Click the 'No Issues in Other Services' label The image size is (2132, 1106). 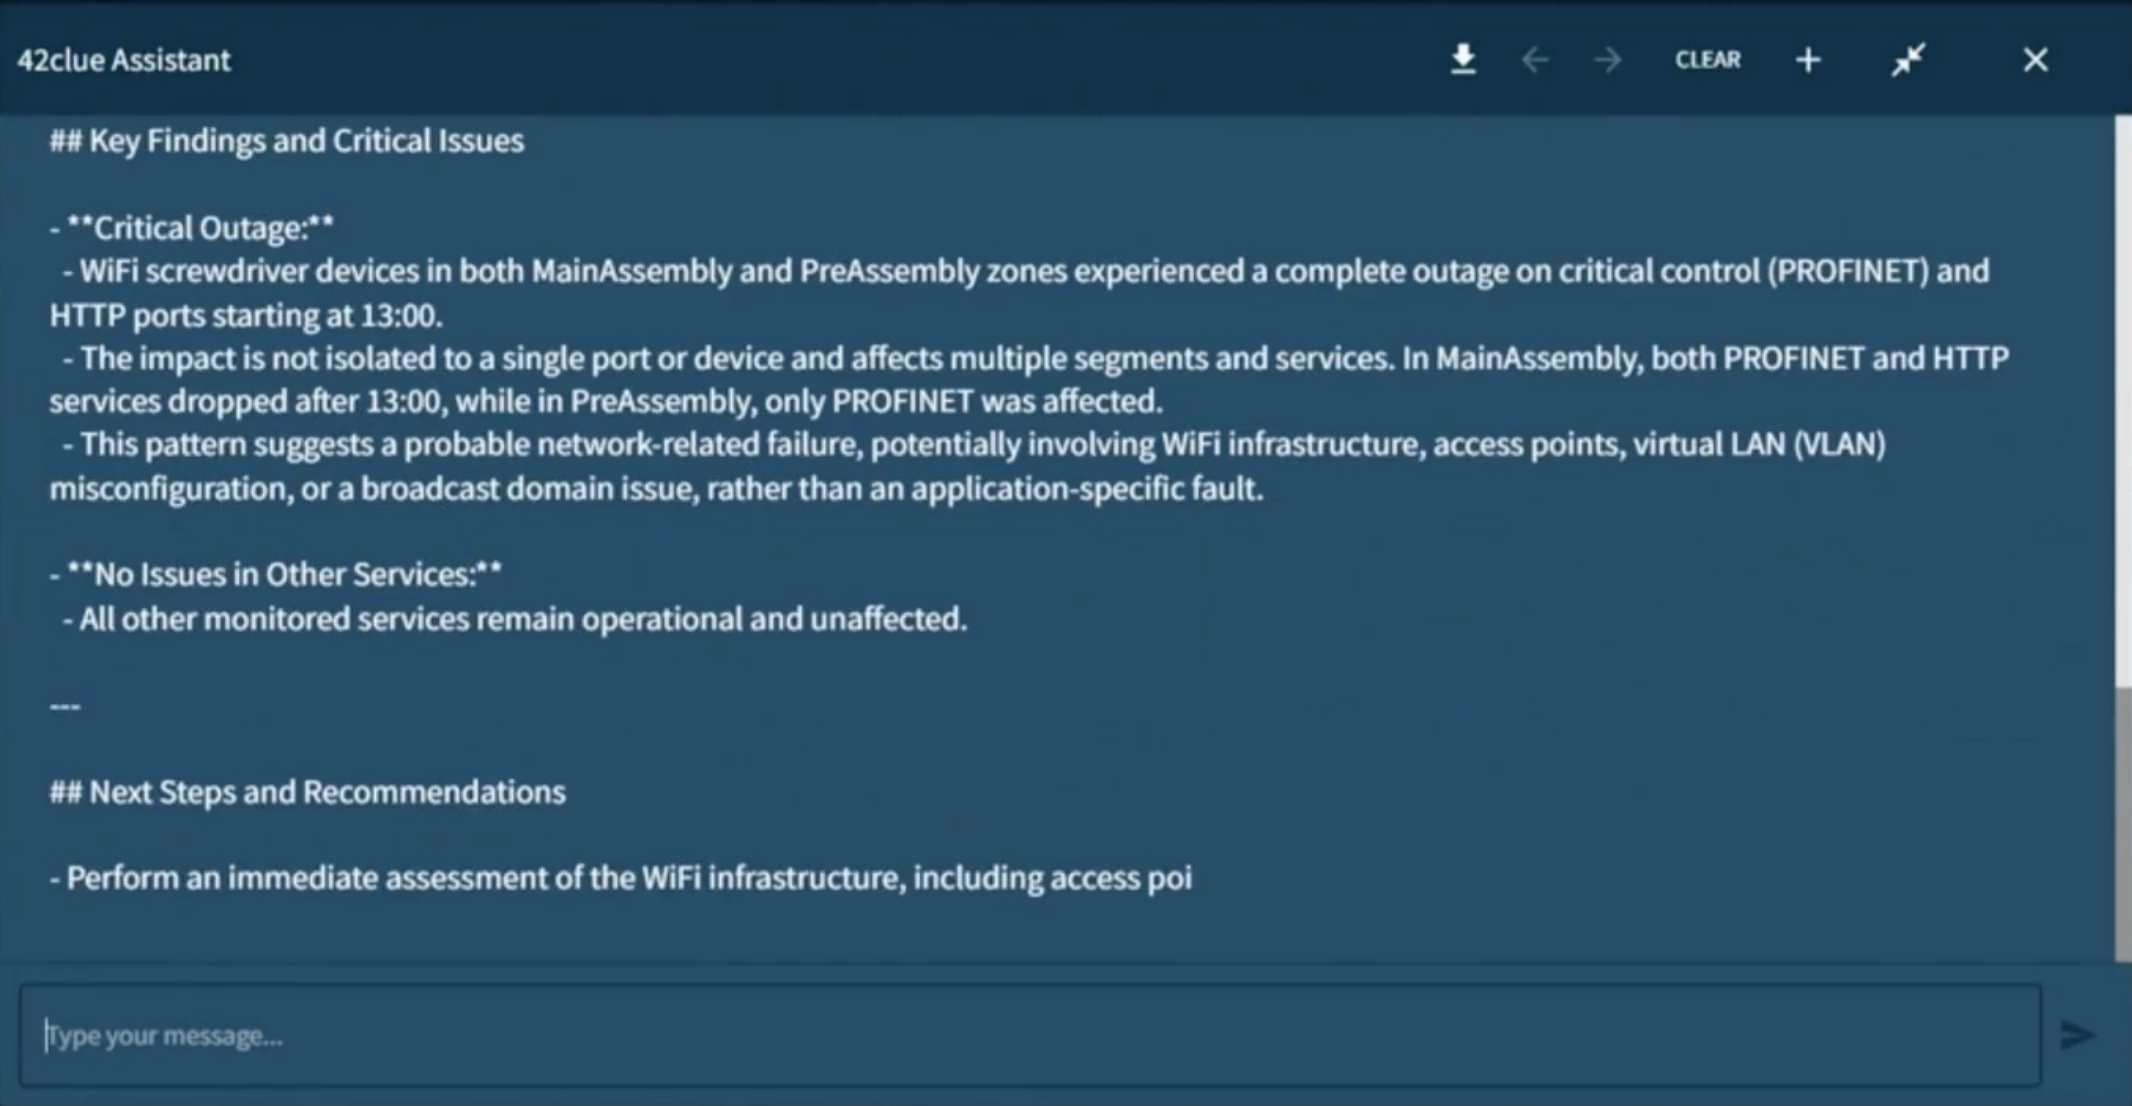click(x=284, y=574)
